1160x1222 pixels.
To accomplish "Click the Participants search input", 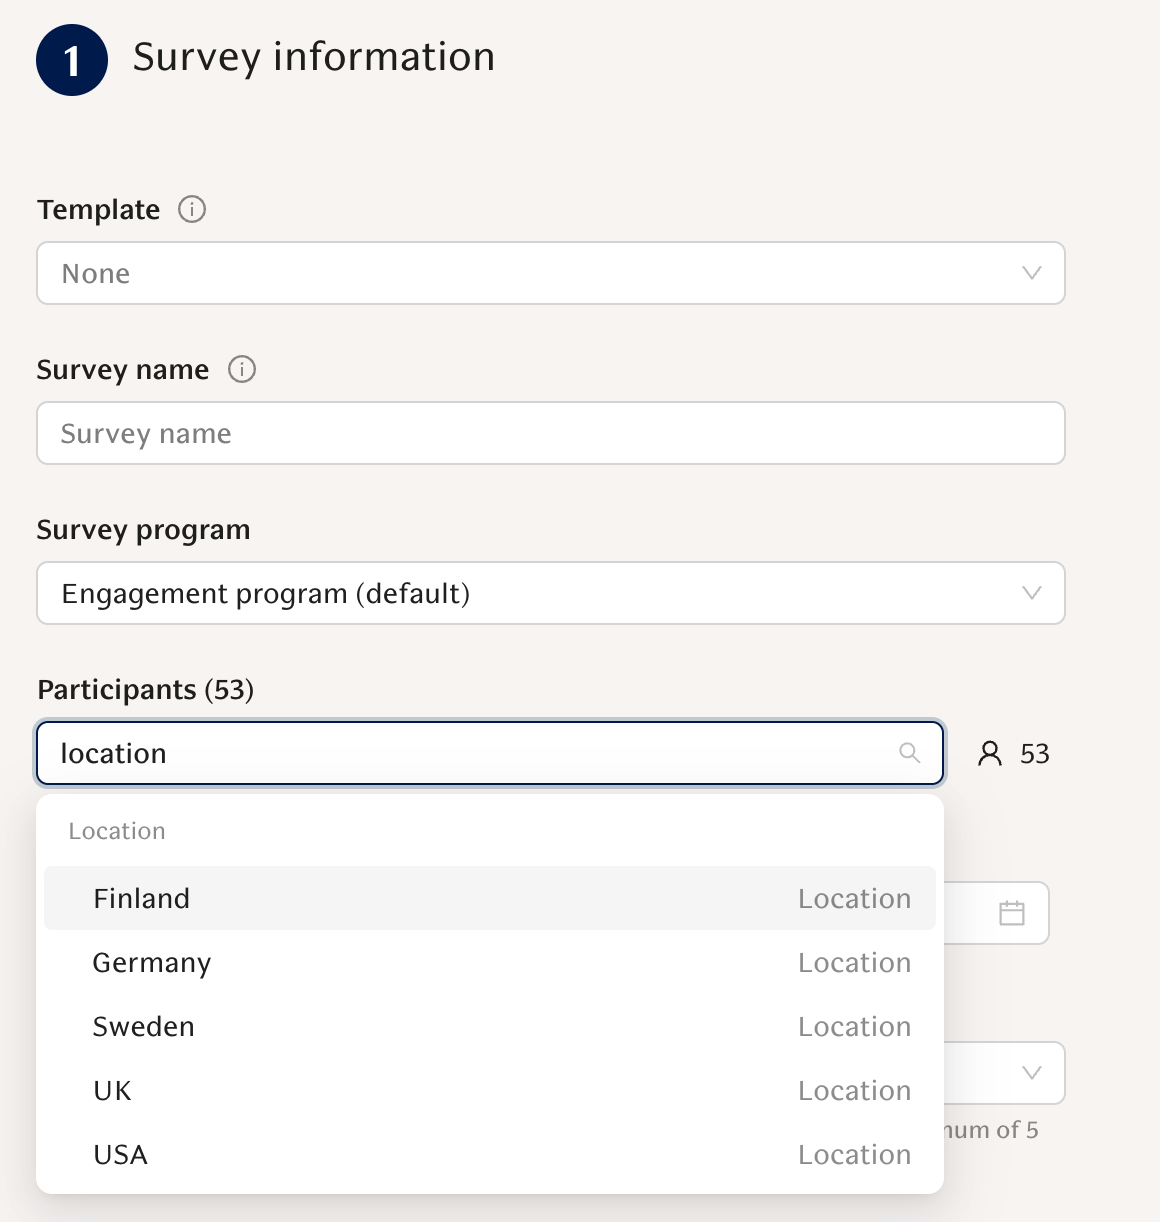I will pyautogui.click(x=470, y=753).
